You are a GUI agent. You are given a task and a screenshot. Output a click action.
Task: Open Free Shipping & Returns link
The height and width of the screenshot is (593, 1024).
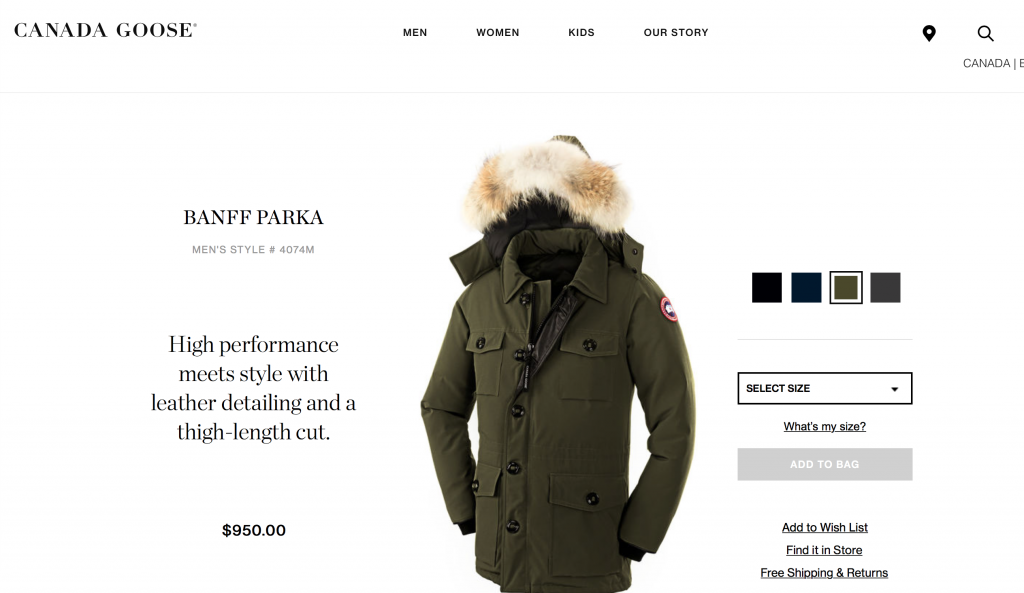pyautogui.click(x=824, y=573)
